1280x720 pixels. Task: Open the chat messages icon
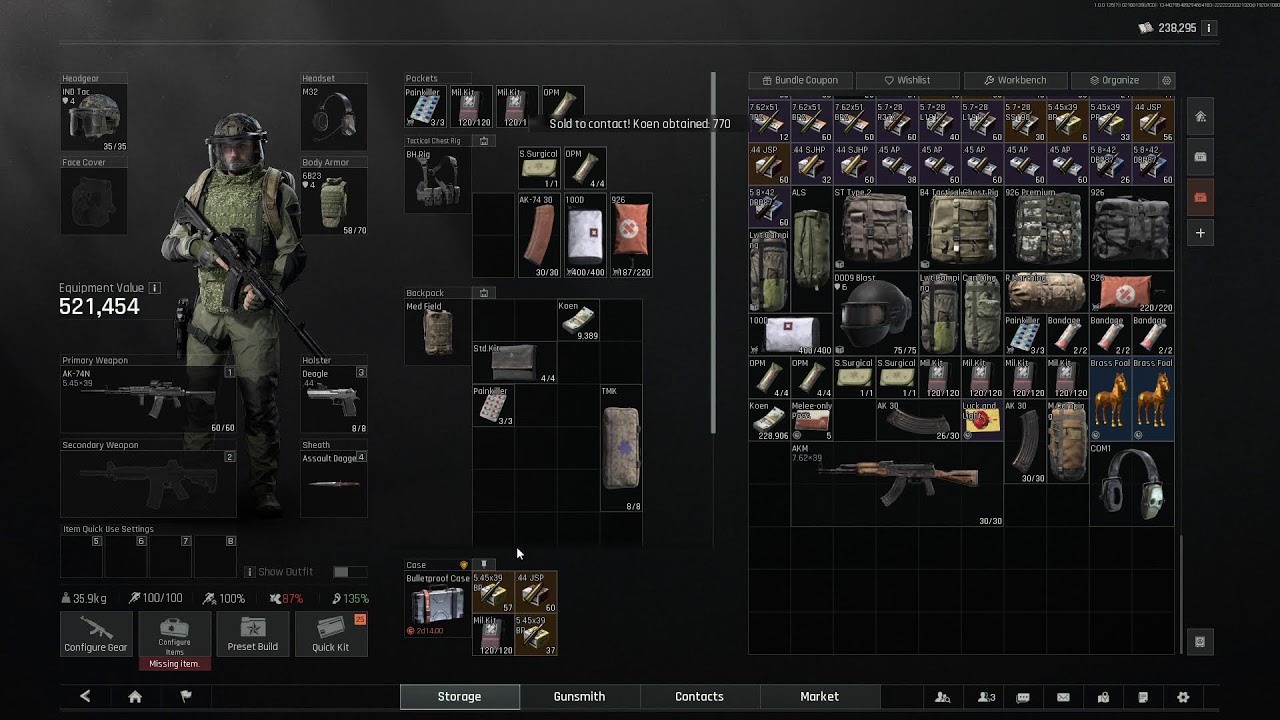tap(1023, 697)
